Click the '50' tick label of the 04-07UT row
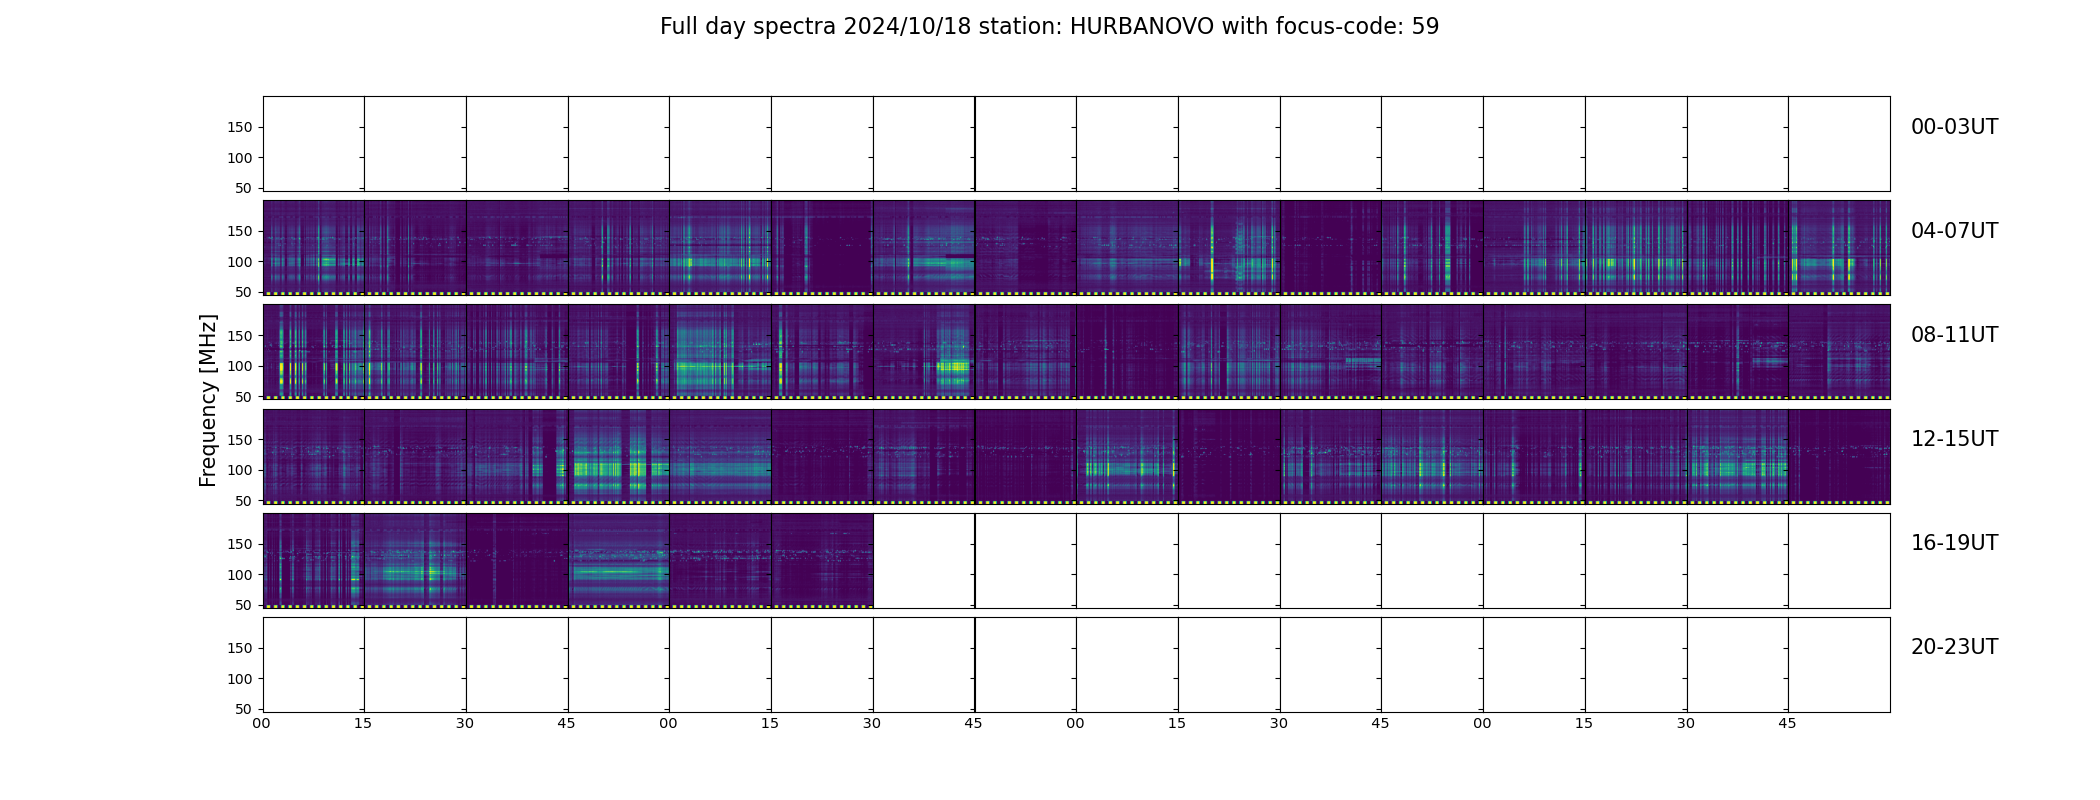Viewport: 2100px width, 800px height. 244,292
